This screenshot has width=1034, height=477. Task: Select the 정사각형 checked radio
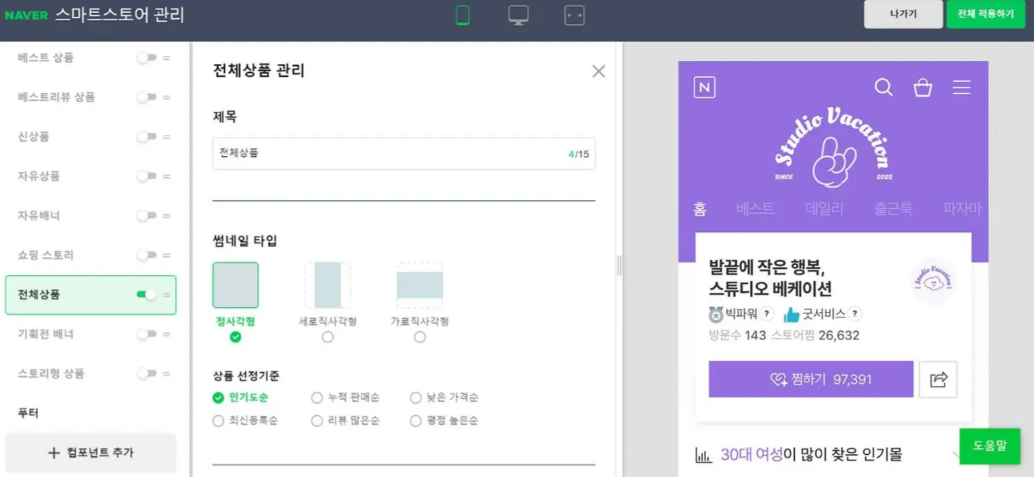coord(235,337)
